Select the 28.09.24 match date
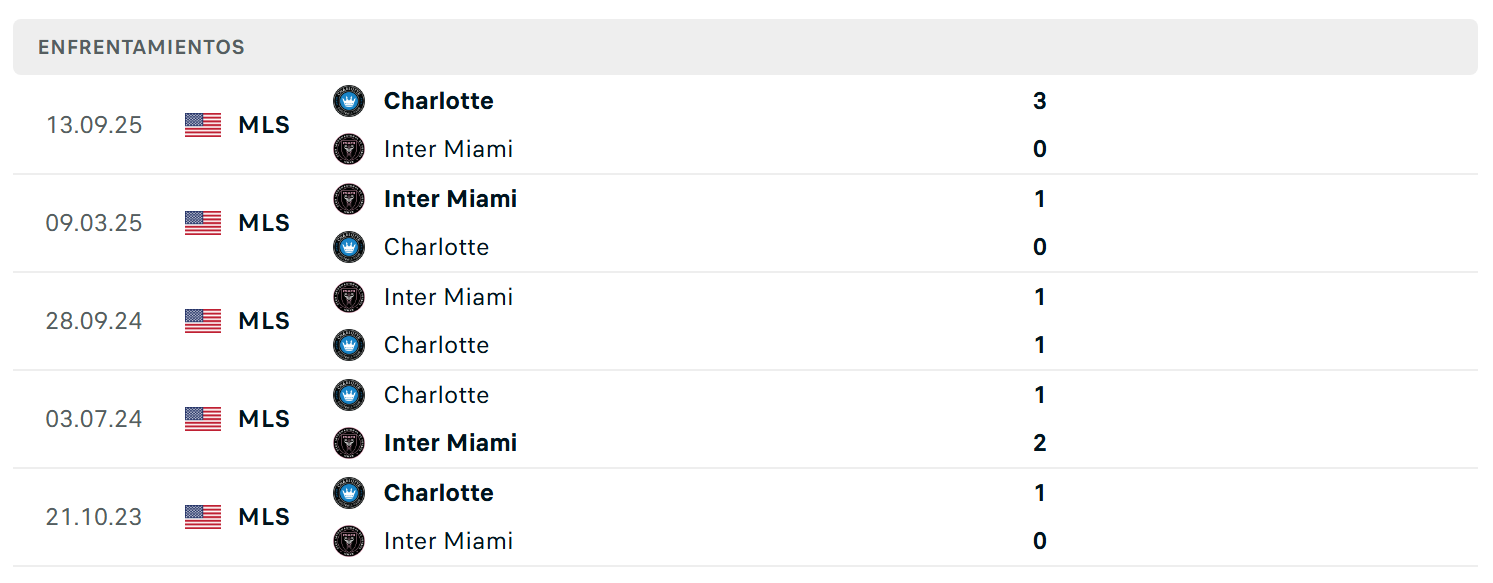Viewport: 1493px width, 583px height. point(94,321)
